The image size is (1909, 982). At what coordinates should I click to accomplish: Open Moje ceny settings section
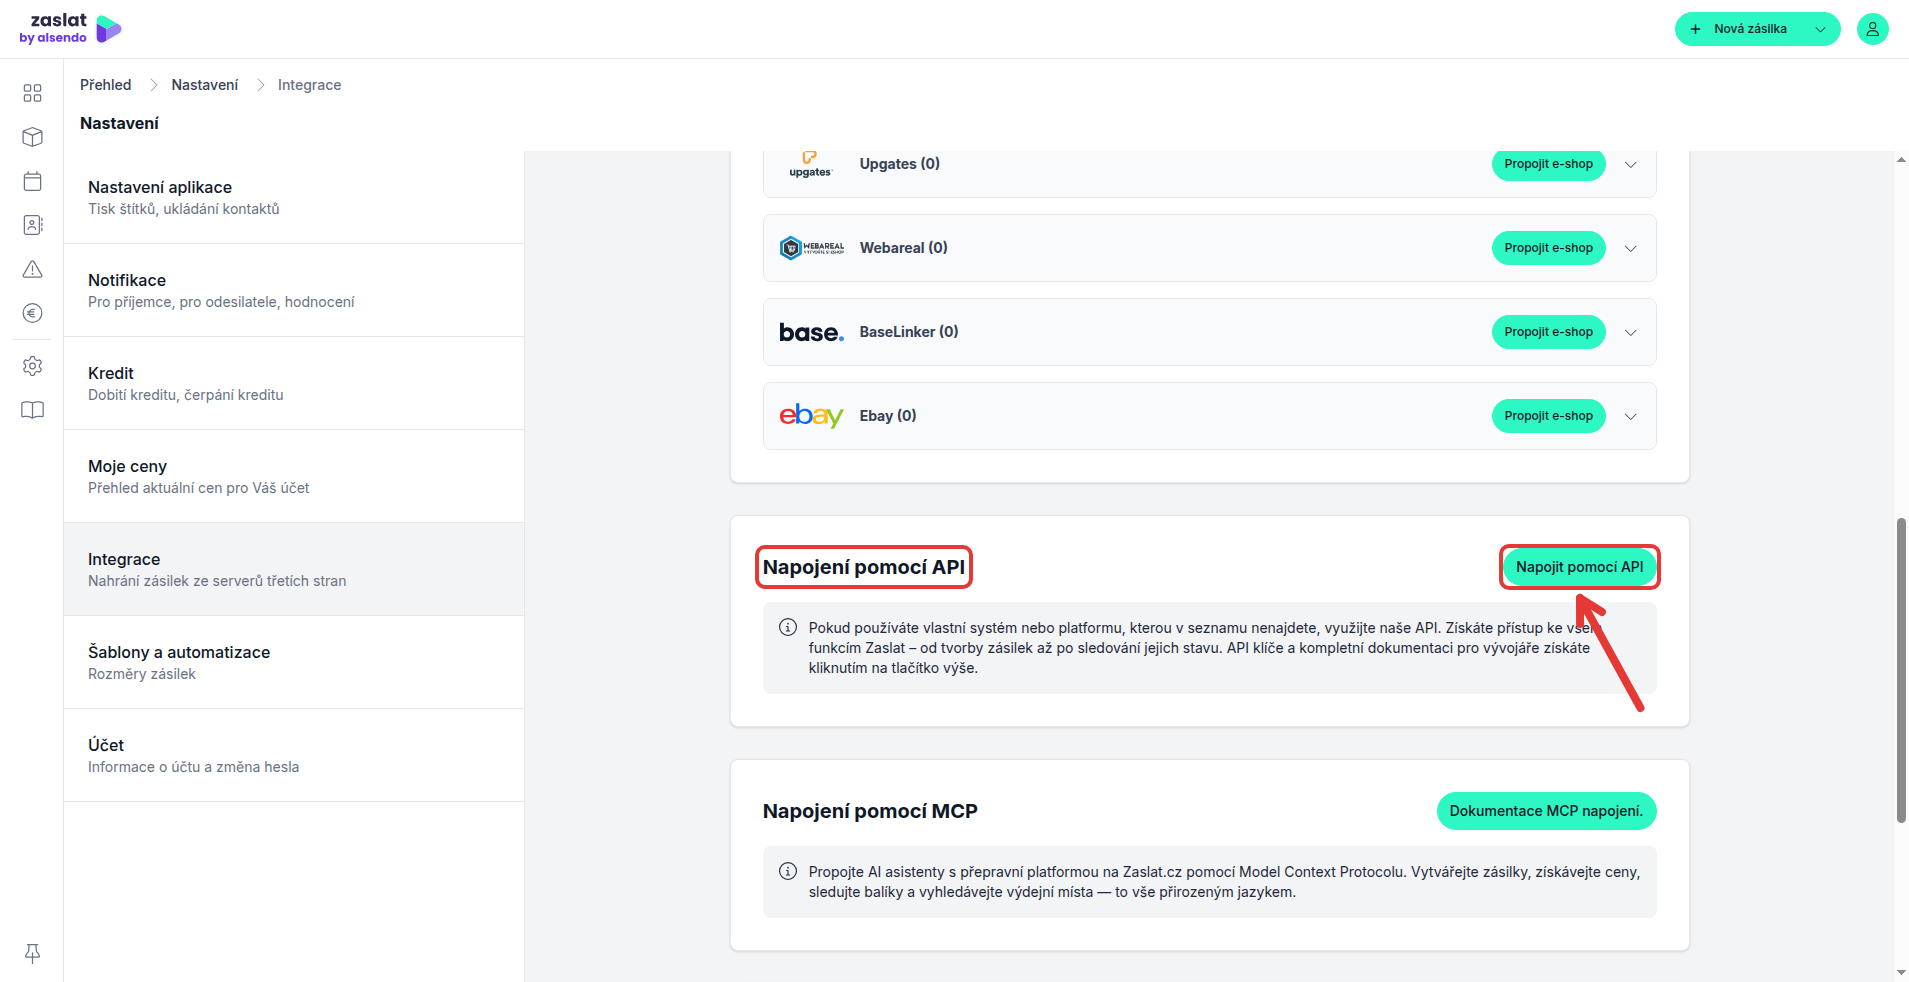click(x=294, y=476)
